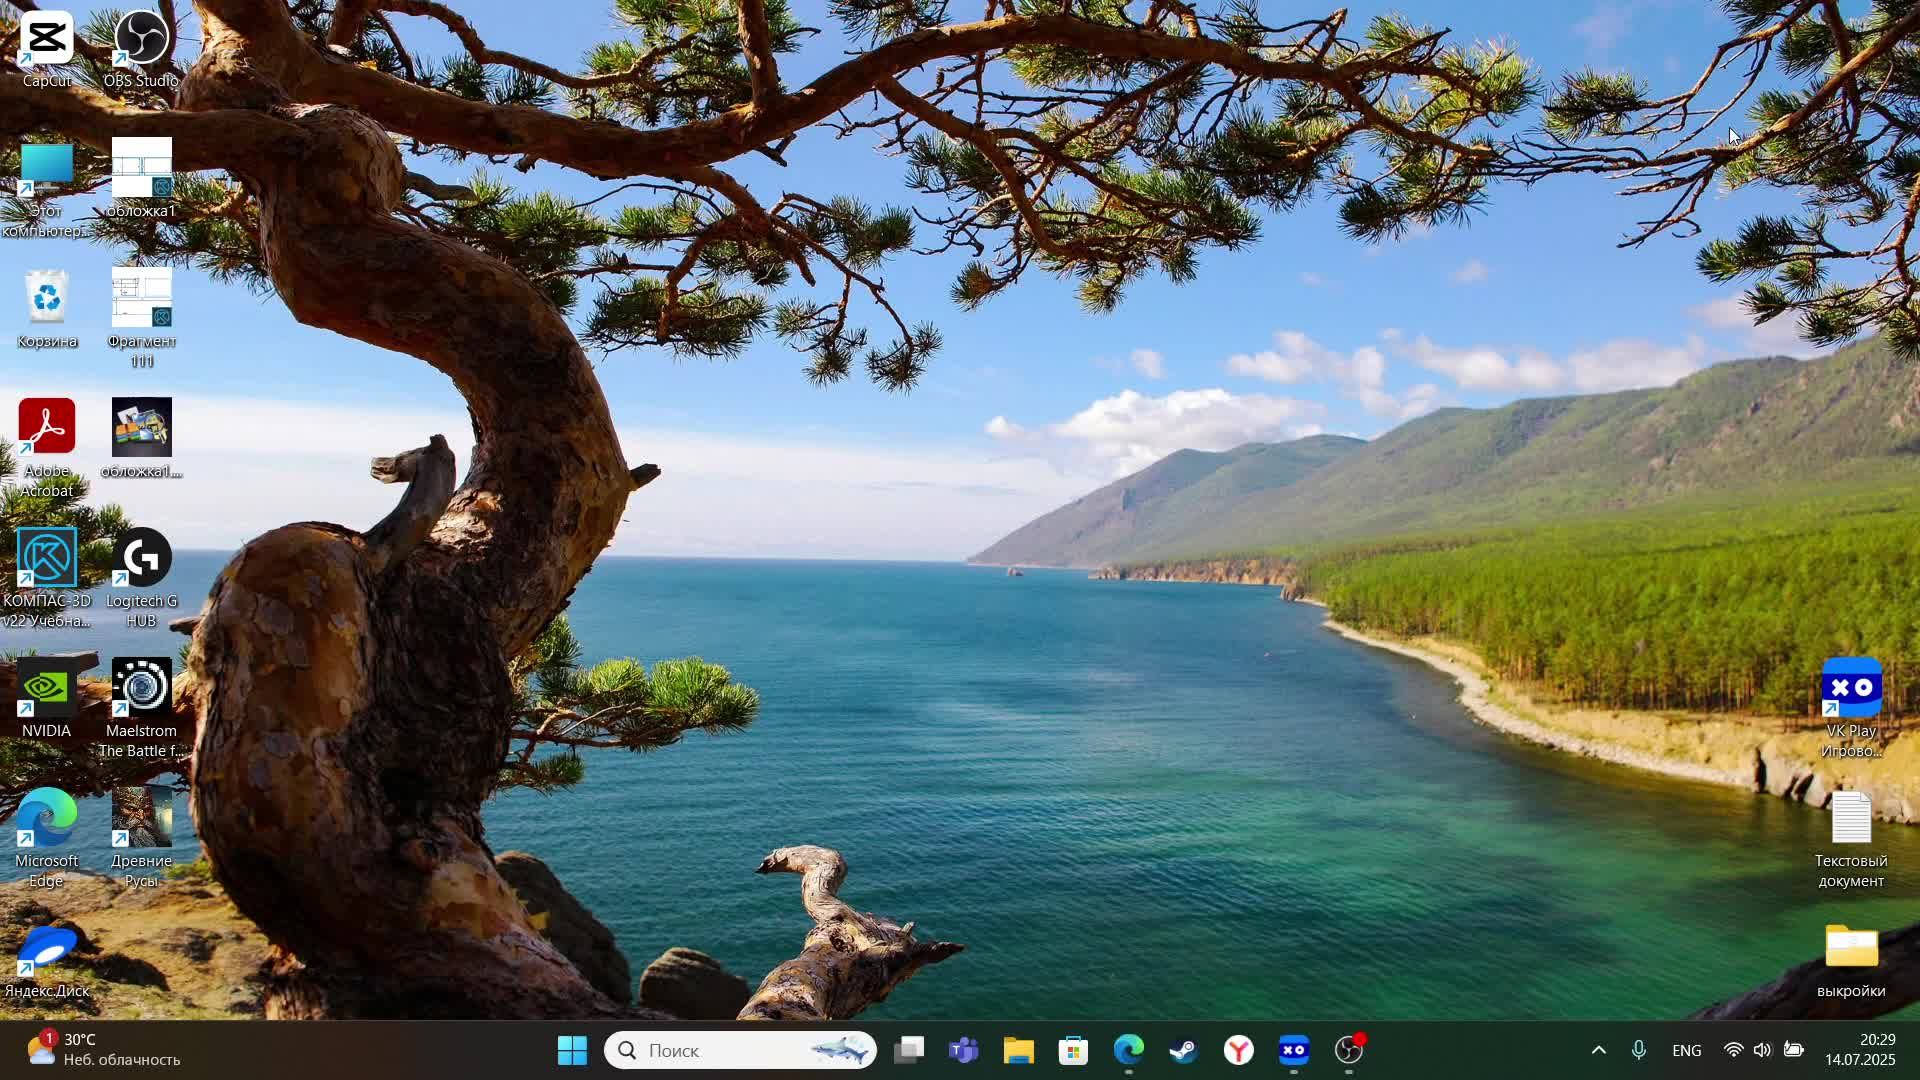Open clock and date calendar flyout
The width and height of the screenshot is (1920, 1080).
(x=1859, y=1050)
